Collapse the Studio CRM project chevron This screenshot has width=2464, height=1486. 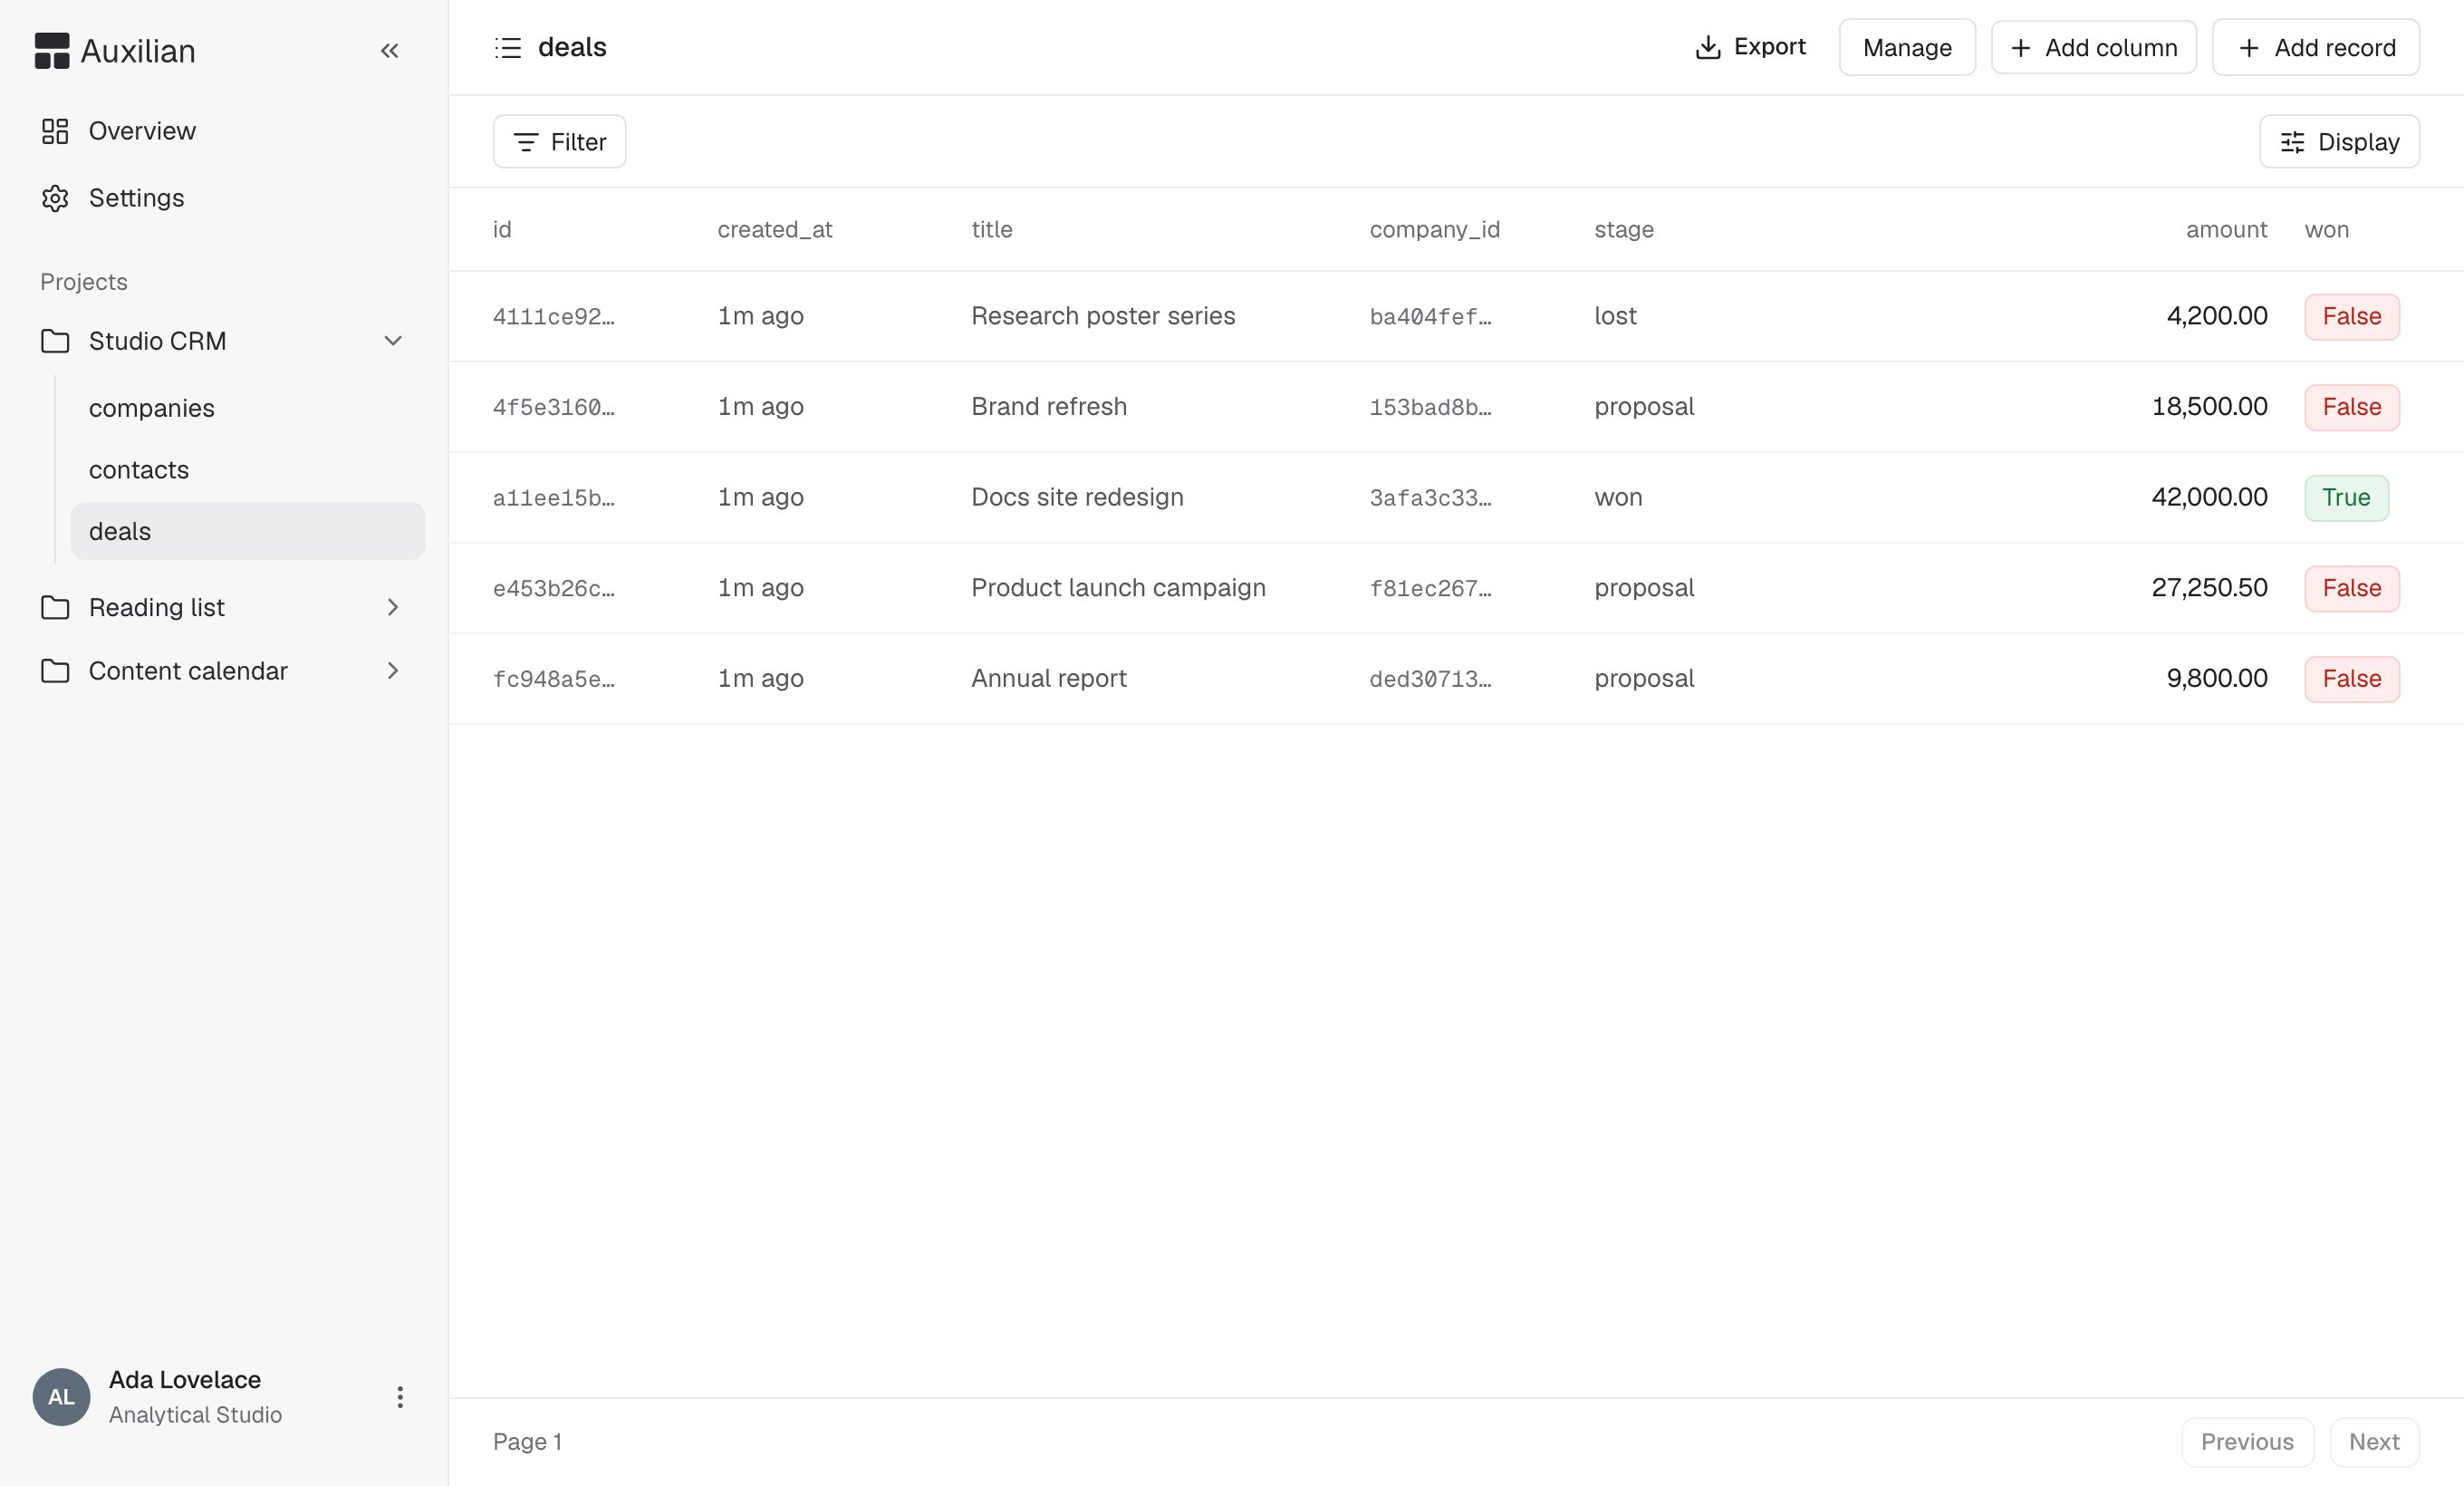click(393, 341)
